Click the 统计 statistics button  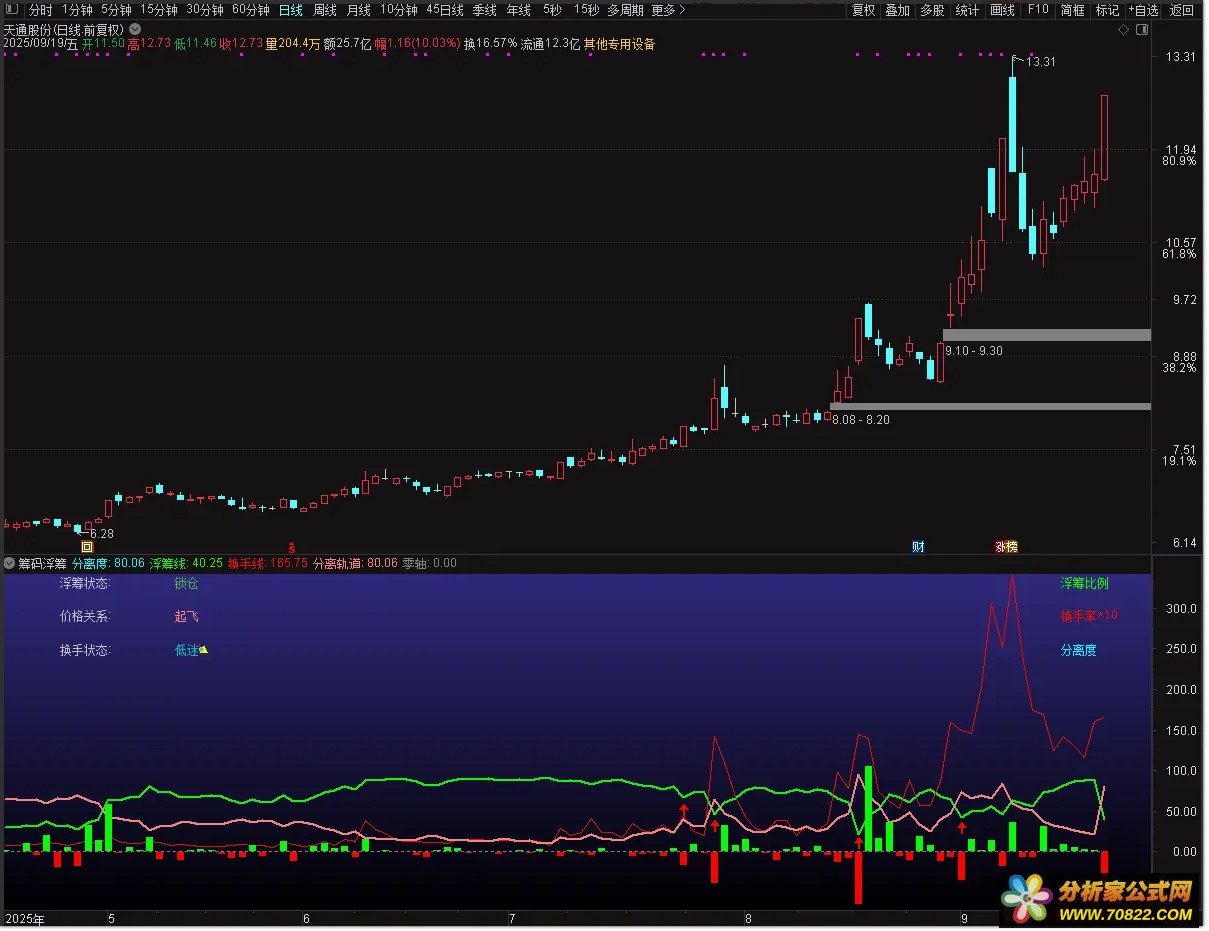(967, 10)
